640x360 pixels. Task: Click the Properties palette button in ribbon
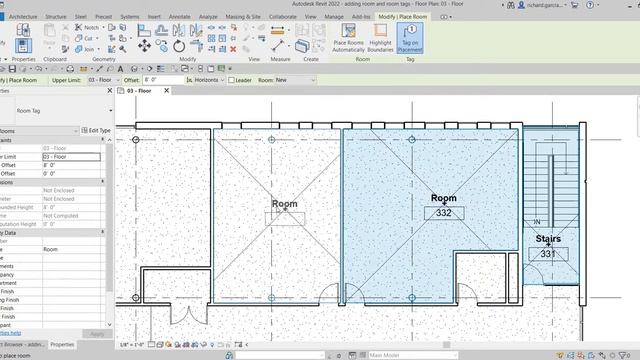[23, 45]
